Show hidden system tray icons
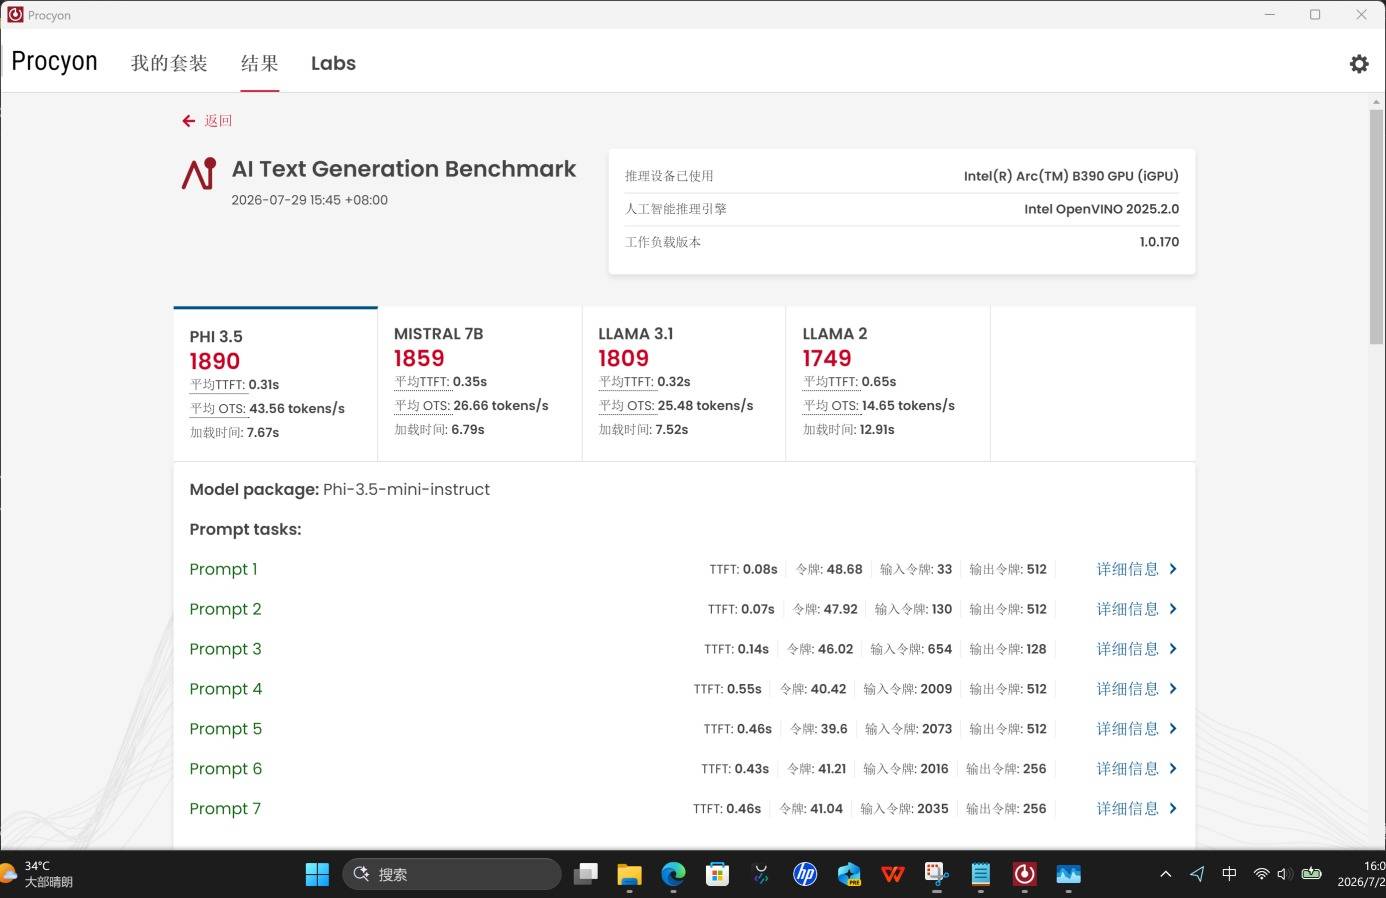 coord(1165,874)
